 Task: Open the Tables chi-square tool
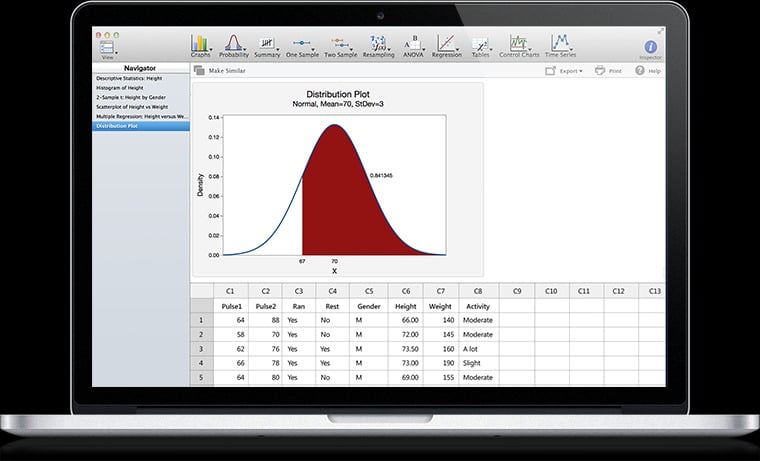pos(481,46)
